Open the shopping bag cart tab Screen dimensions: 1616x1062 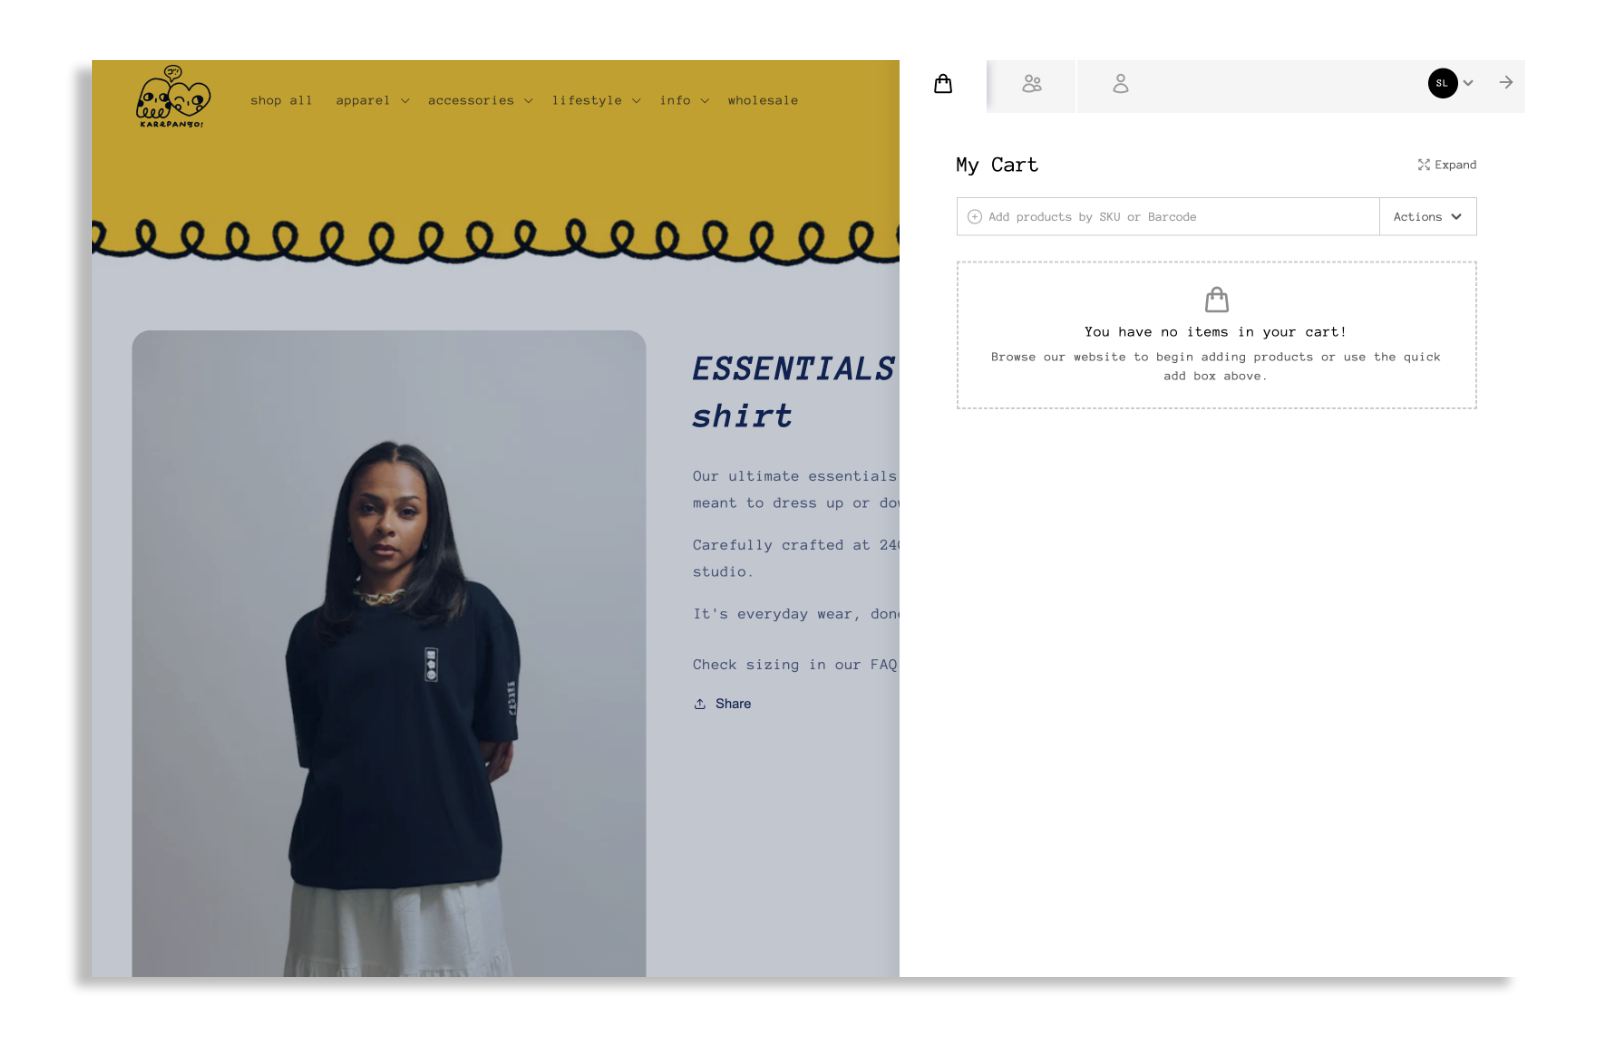pyautogui.click(x=942, y=84)
